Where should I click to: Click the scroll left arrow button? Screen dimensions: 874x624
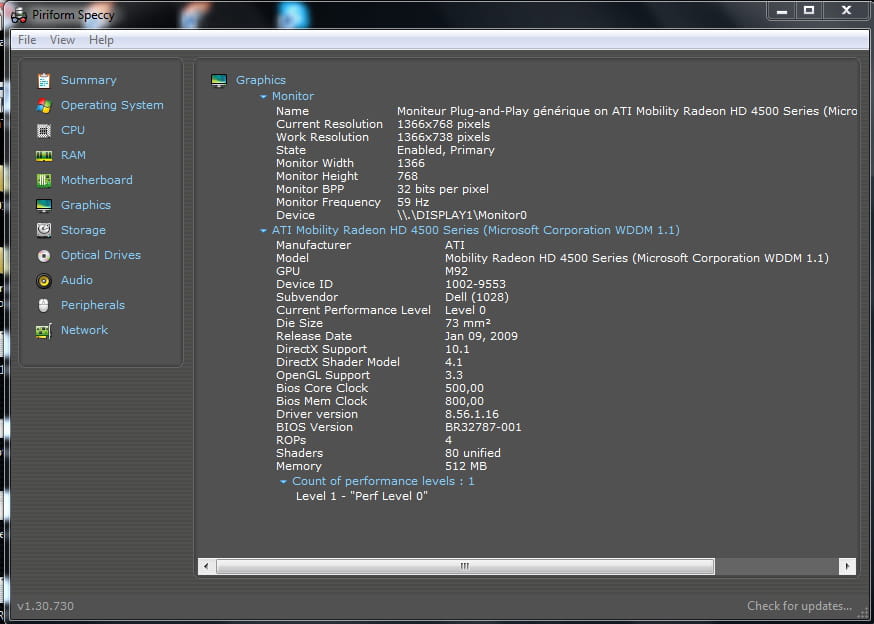[x=206, y=567]
